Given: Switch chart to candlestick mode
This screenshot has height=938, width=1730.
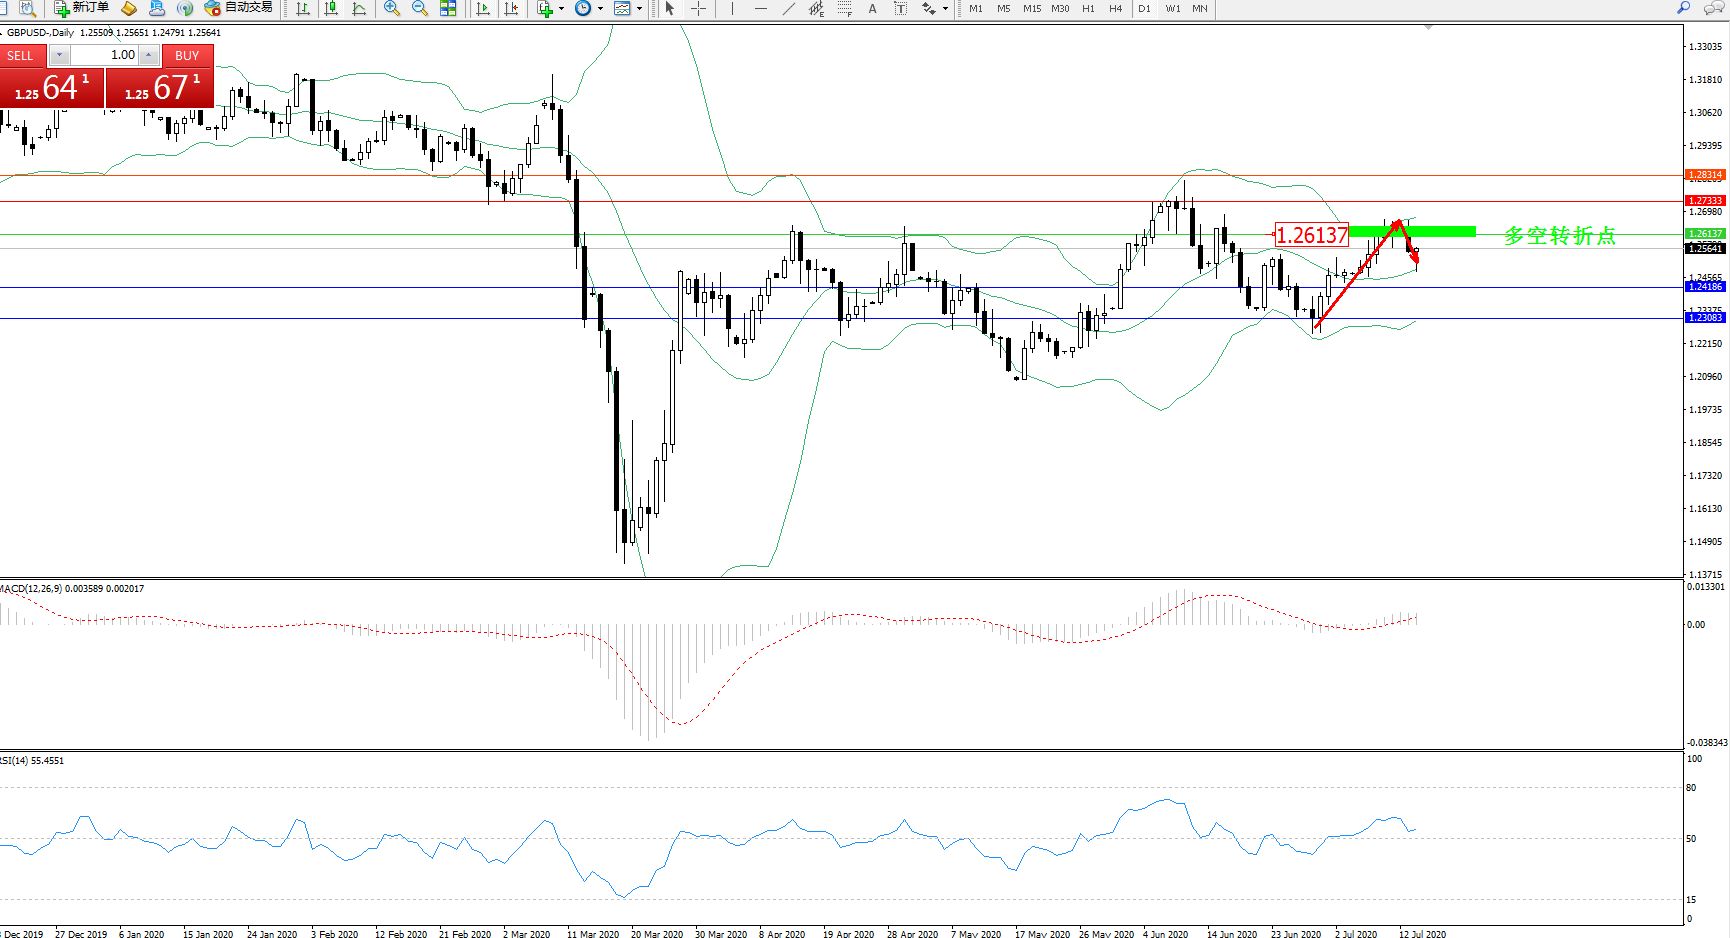Looking at the screenshot, I should point(331,8).
